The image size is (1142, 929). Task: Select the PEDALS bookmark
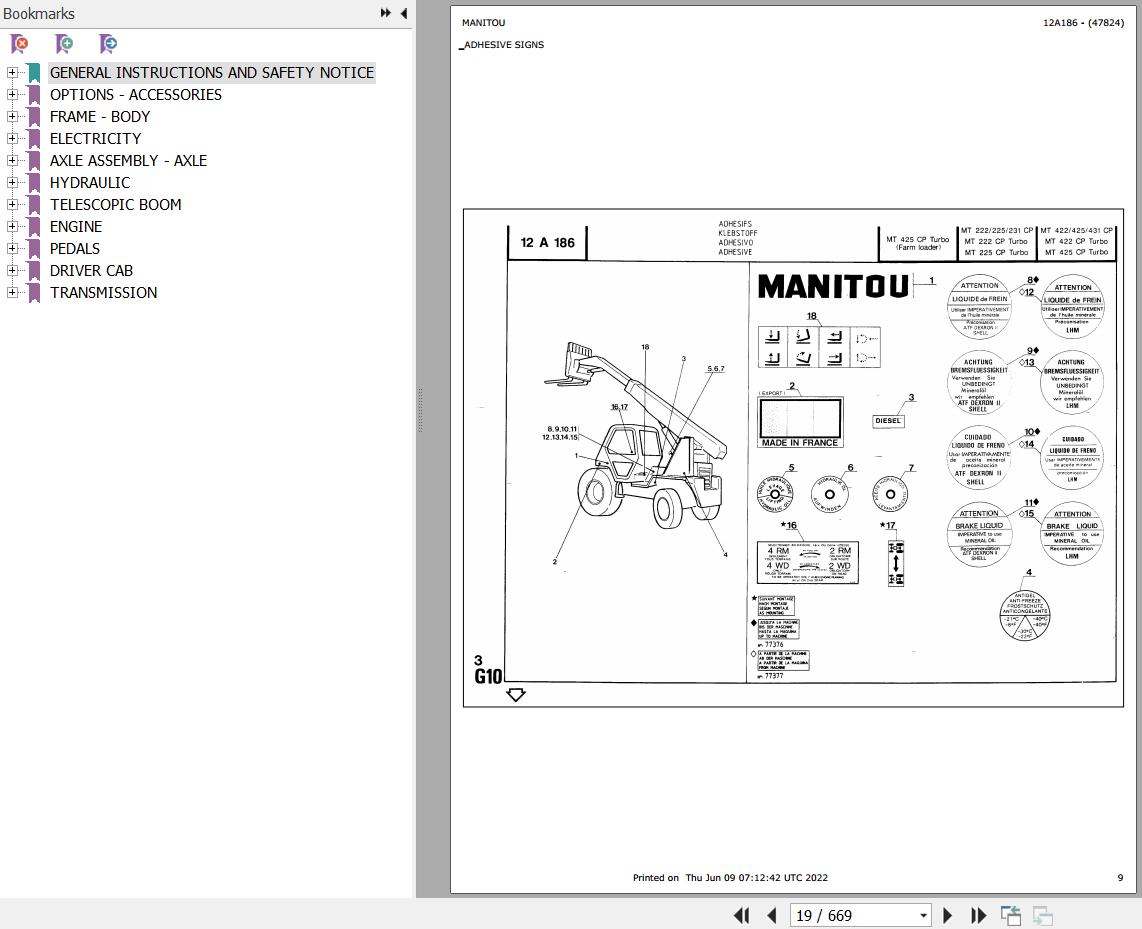click(74, 248)
